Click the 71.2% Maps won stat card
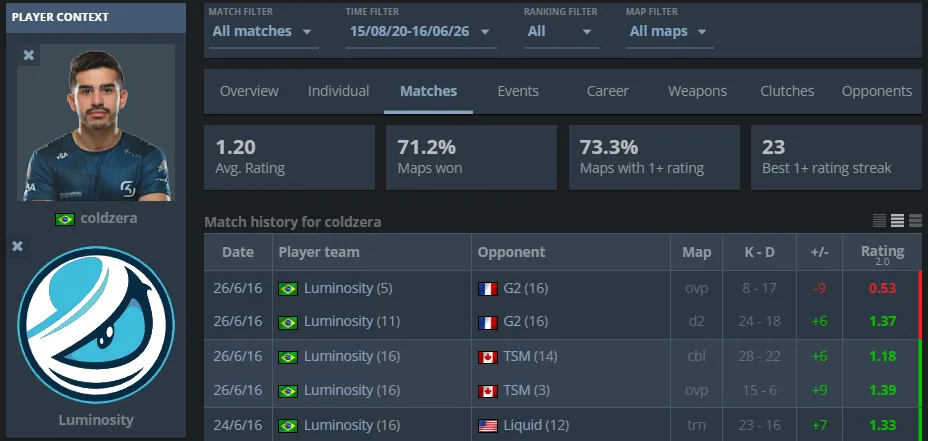Screen dimensions: 928x441 (471, 157)
